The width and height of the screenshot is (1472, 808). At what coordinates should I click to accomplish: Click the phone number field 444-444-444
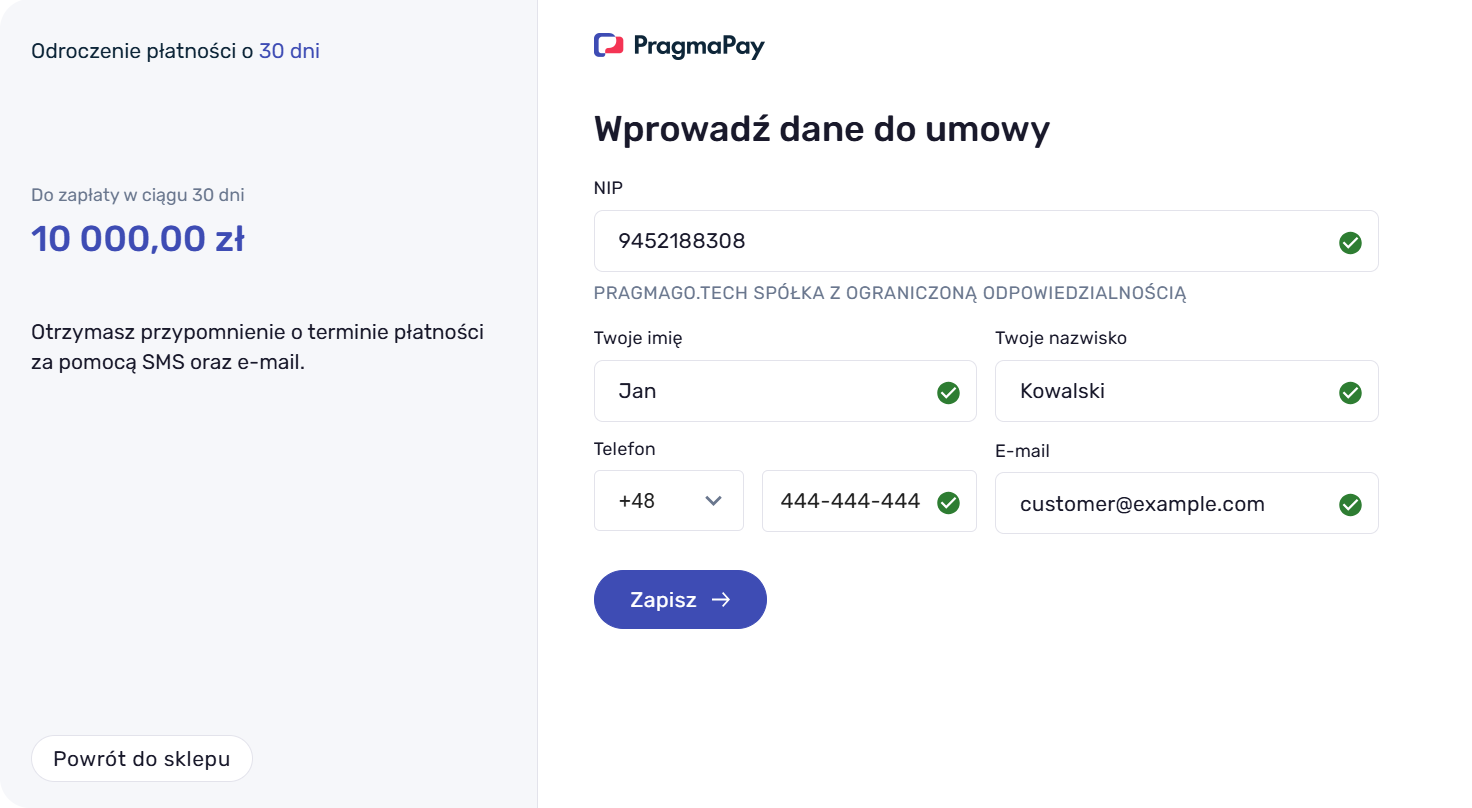850,501
